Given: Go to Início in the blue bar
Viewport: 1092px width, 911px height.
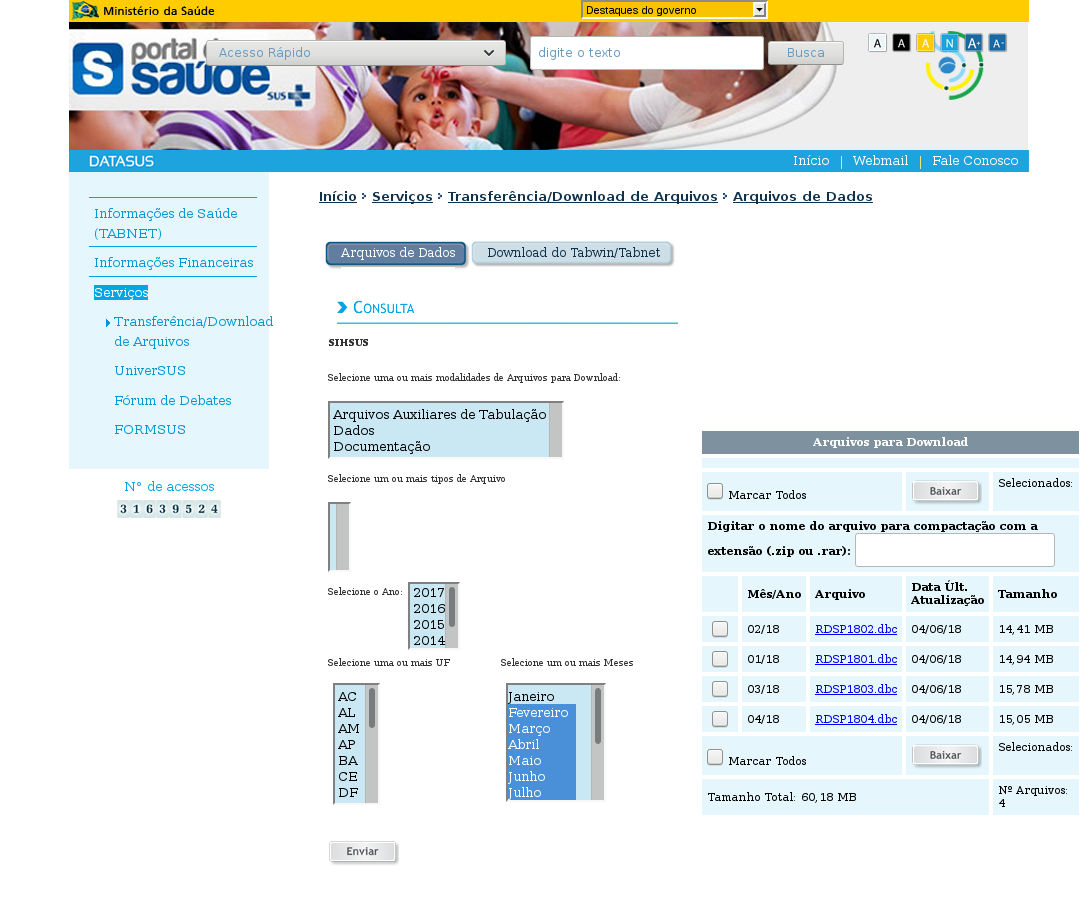Looking at the screenshot, I should click(811, 161).
